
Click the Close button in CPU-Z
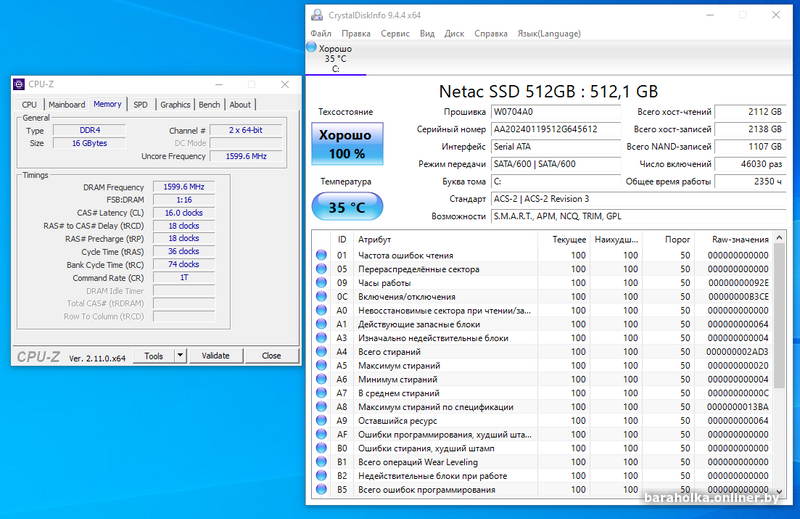coord(271,356)
